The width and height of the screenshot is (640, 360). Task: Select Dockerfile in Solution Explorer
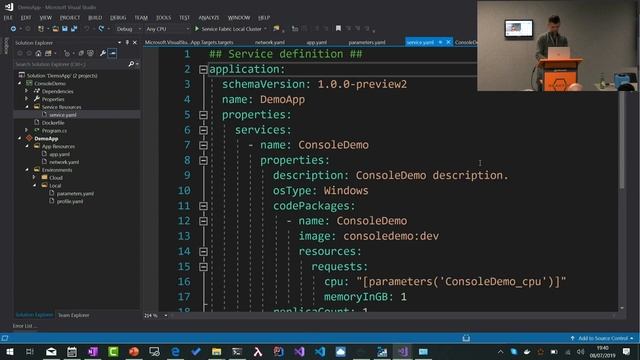tap(53, 122)
